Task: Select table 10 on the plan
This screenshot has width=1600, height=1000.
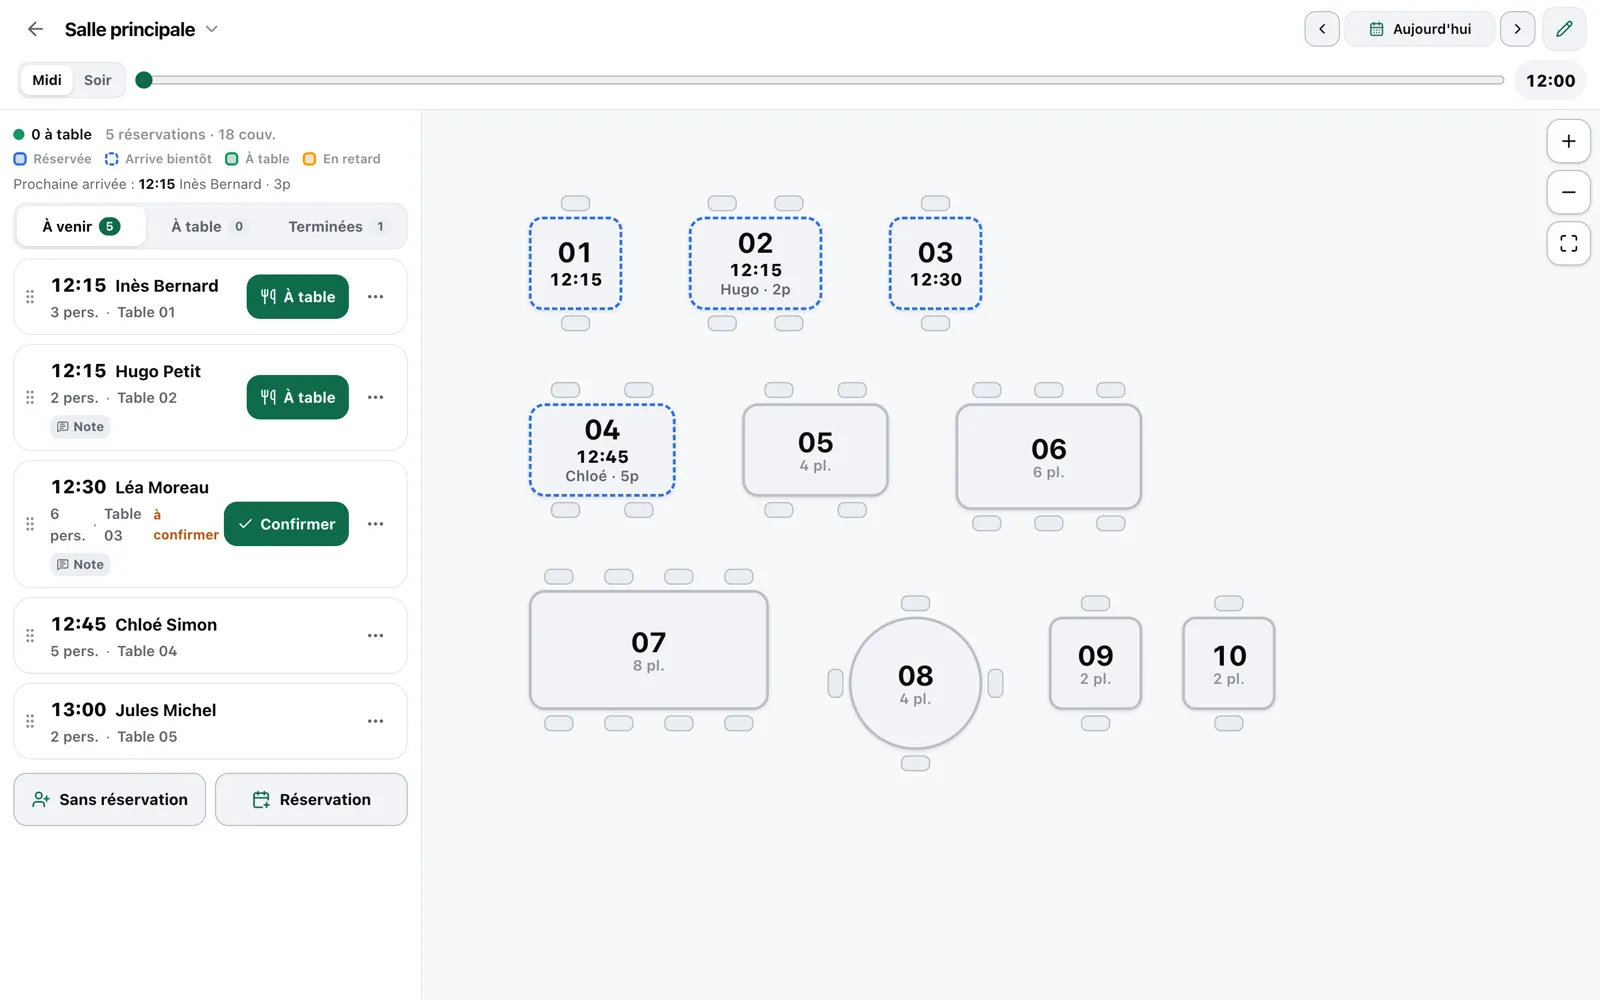Action: click(x=1229, y=664)
